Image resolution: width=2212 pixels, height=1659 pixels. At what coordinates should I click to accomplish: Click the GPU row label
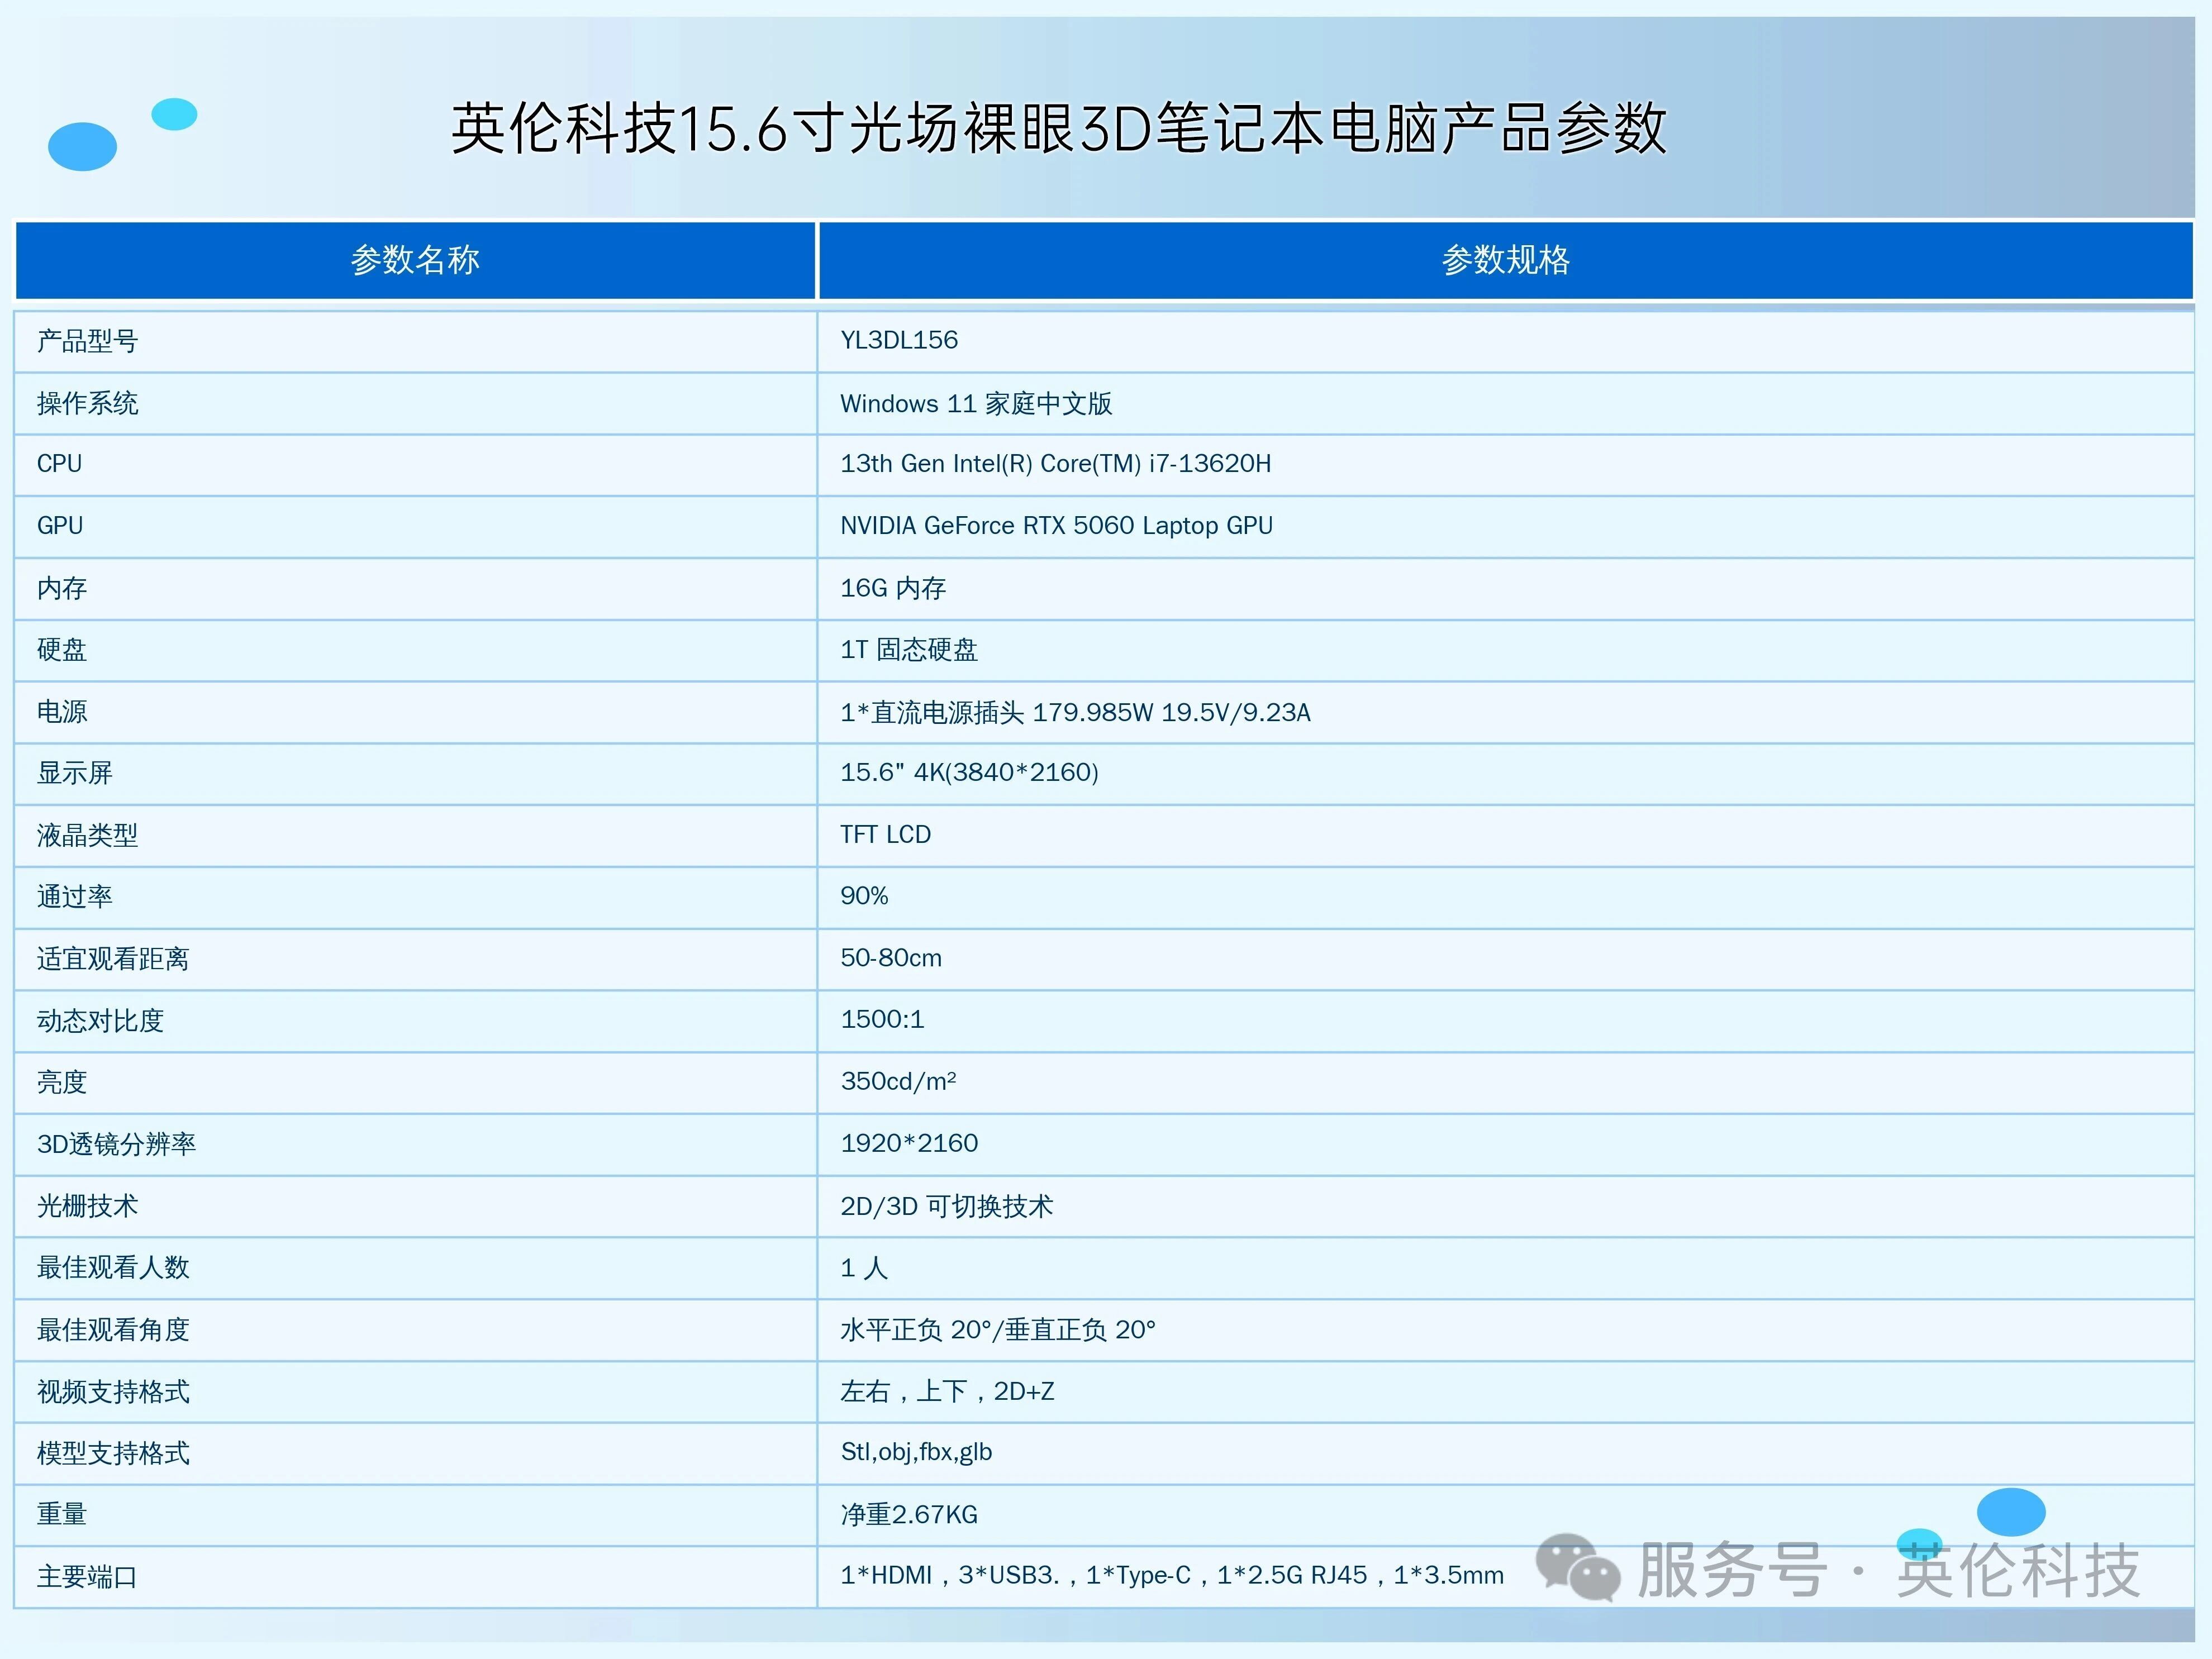point(60,526)
